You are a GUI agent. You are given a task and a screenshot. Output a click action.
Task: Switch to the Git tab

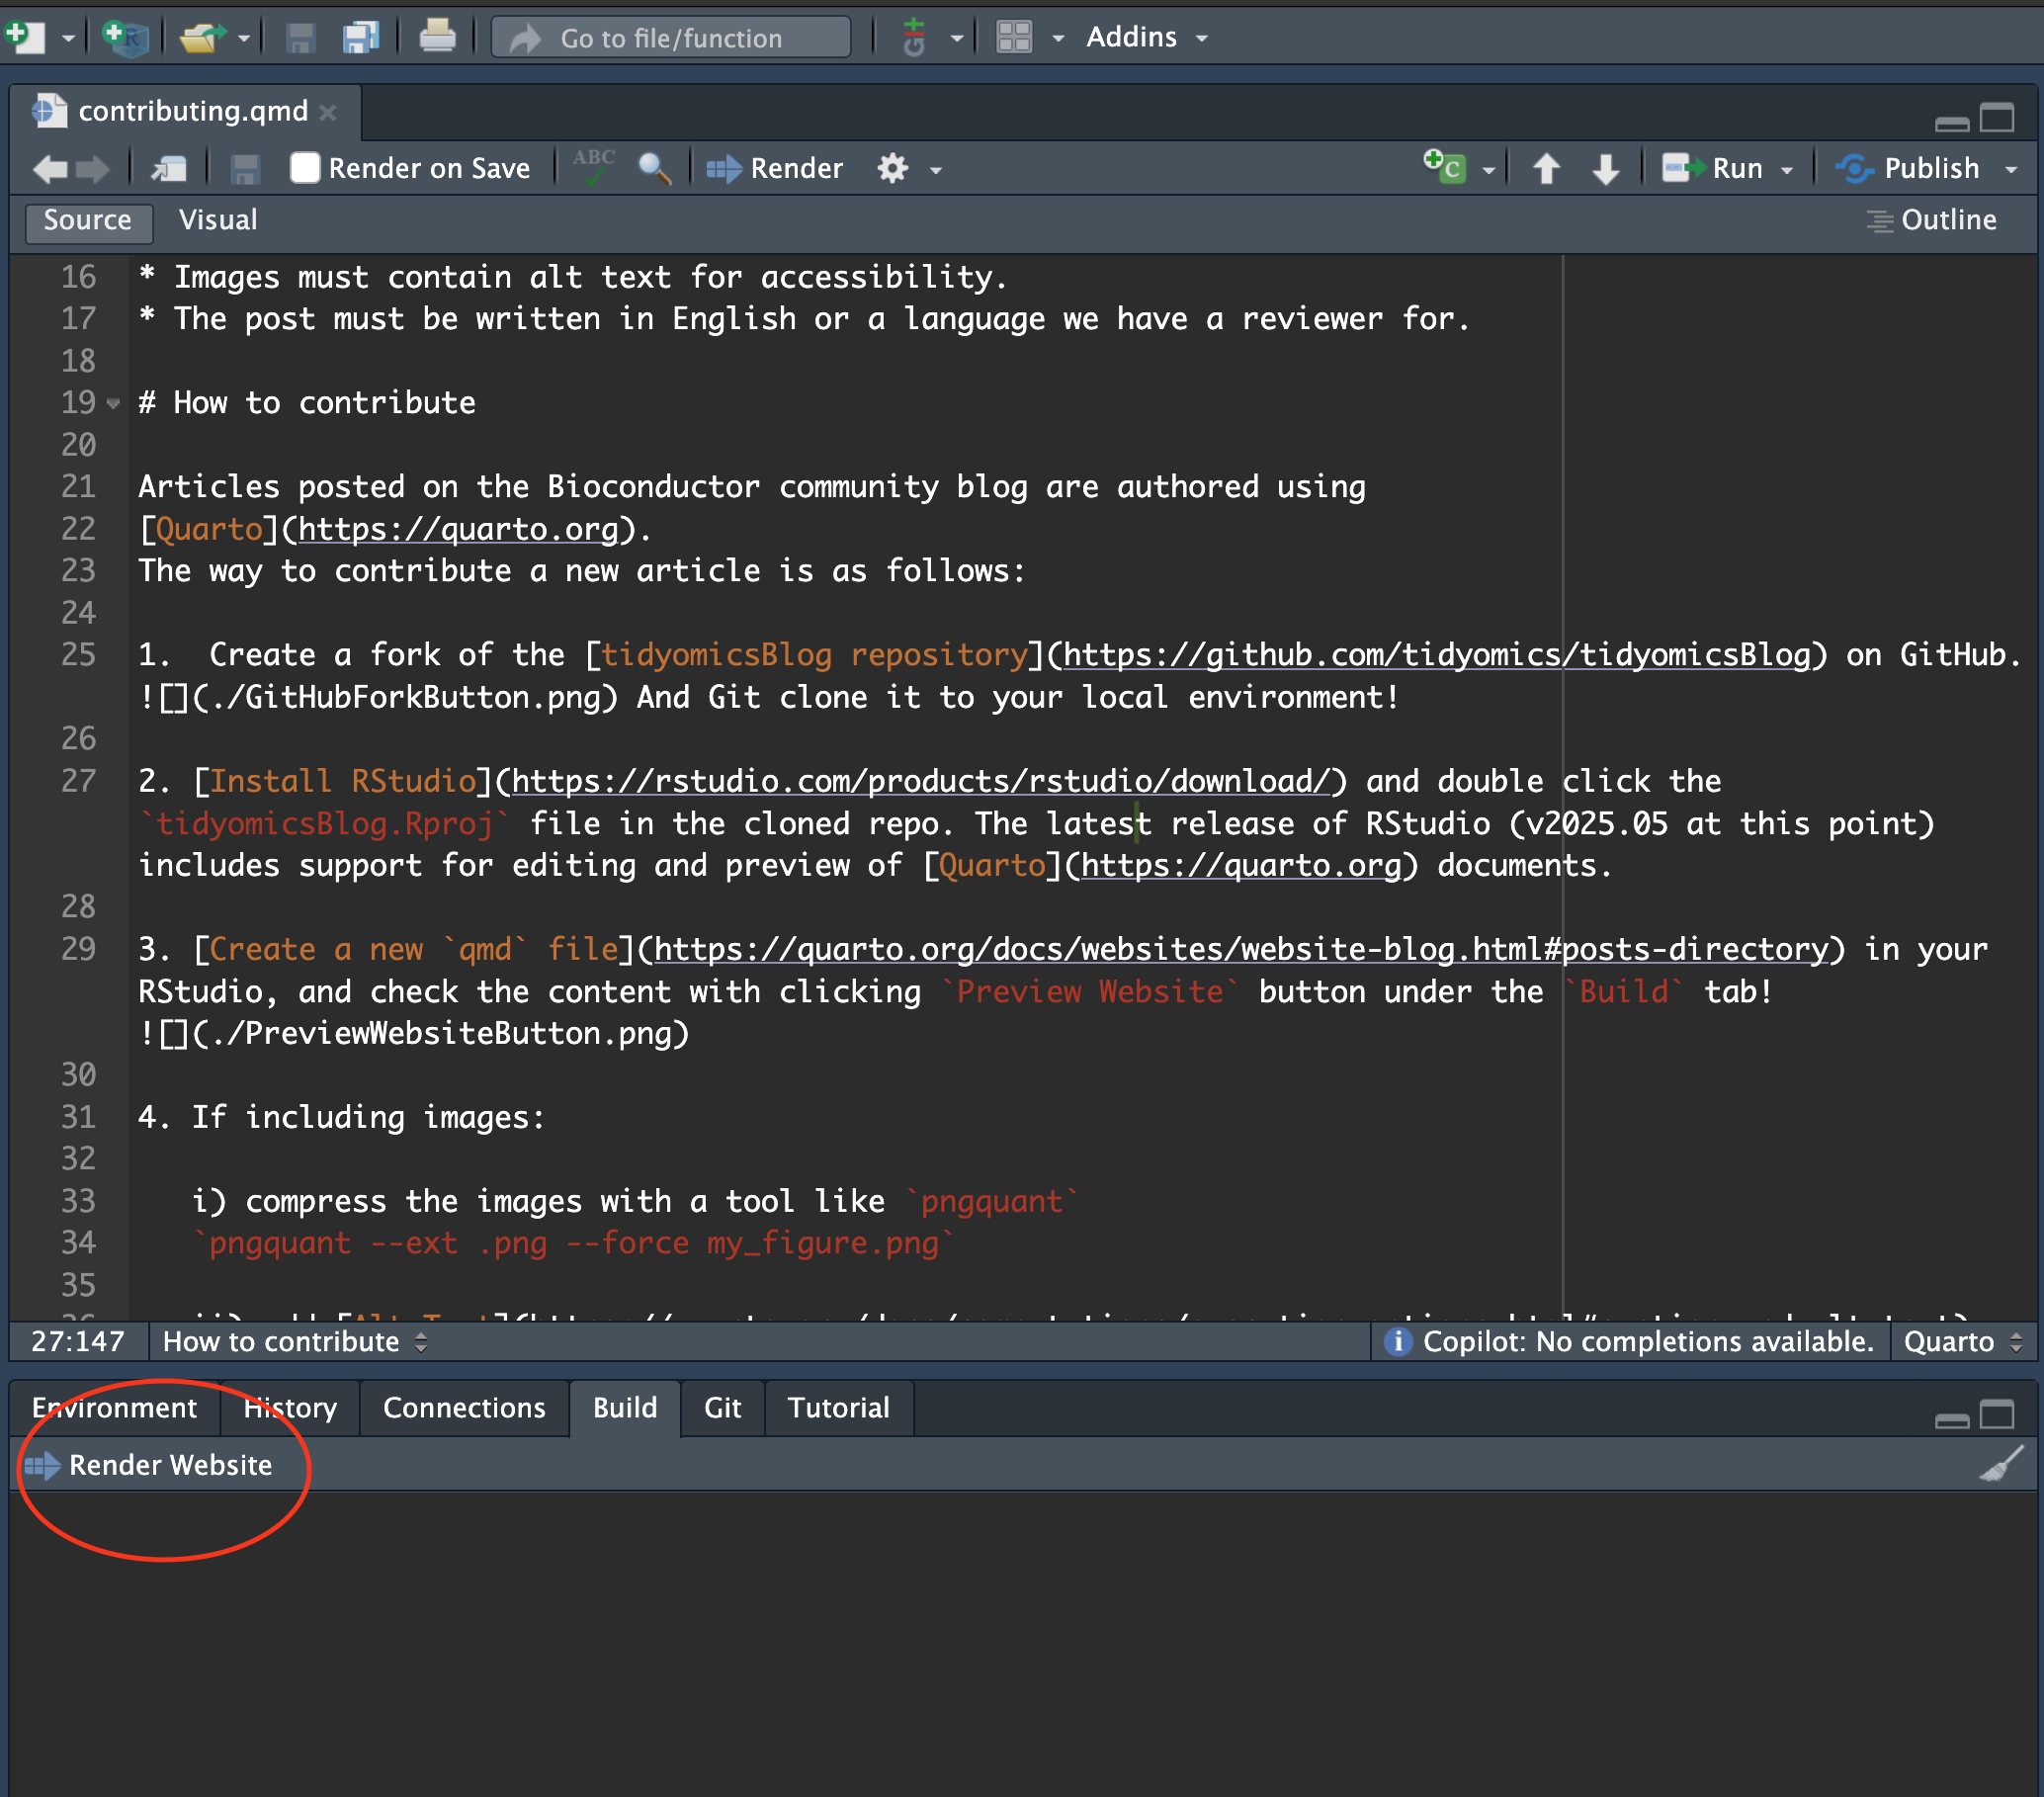coord(722,1408)
